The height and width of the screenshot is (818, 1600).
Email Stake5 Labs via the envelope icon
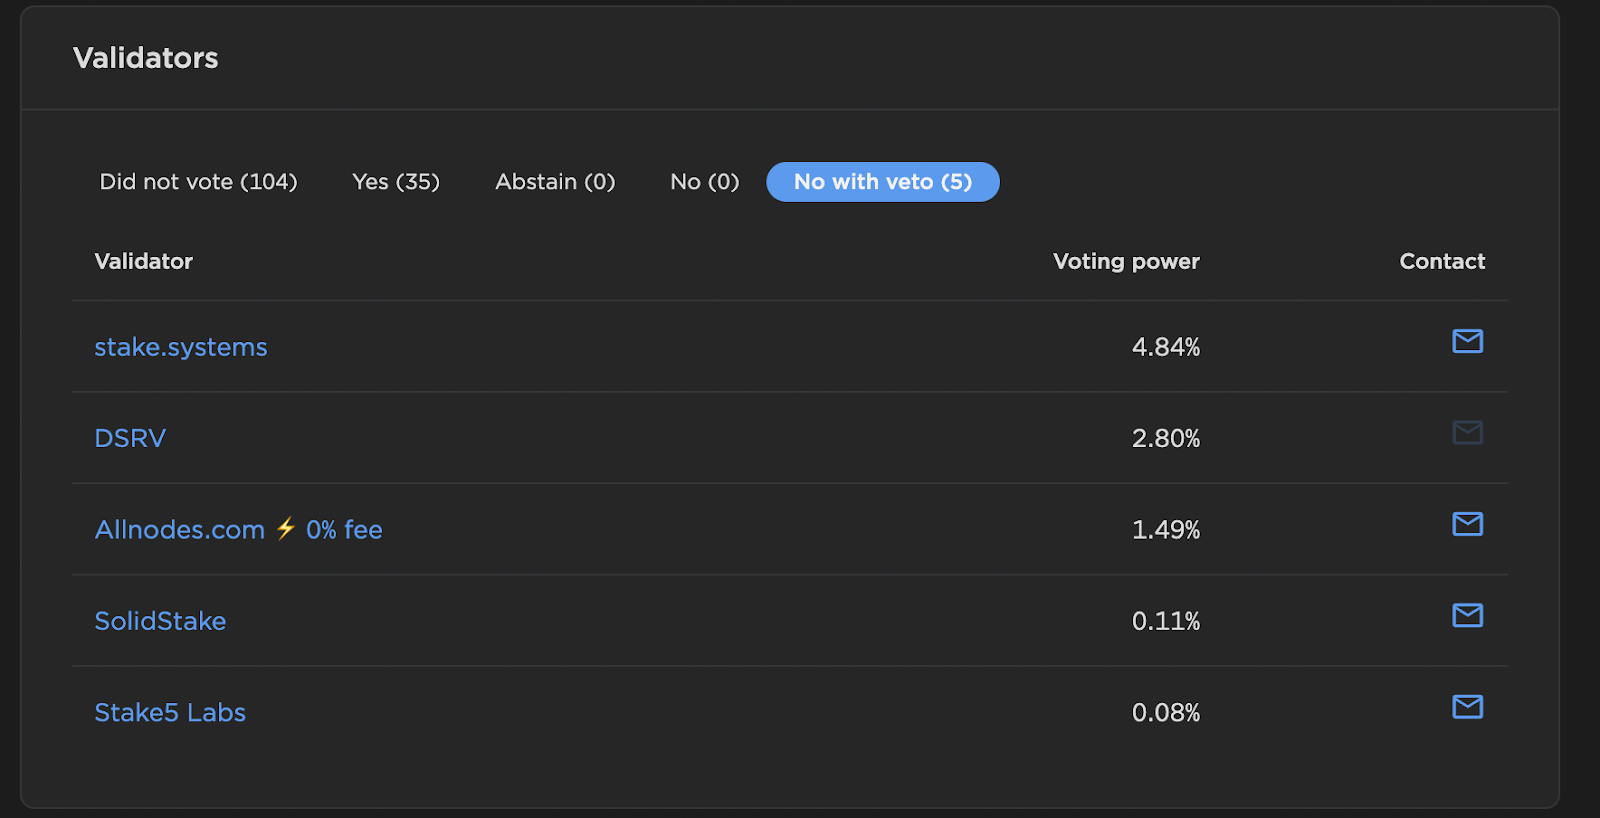tap(1467, 707)
